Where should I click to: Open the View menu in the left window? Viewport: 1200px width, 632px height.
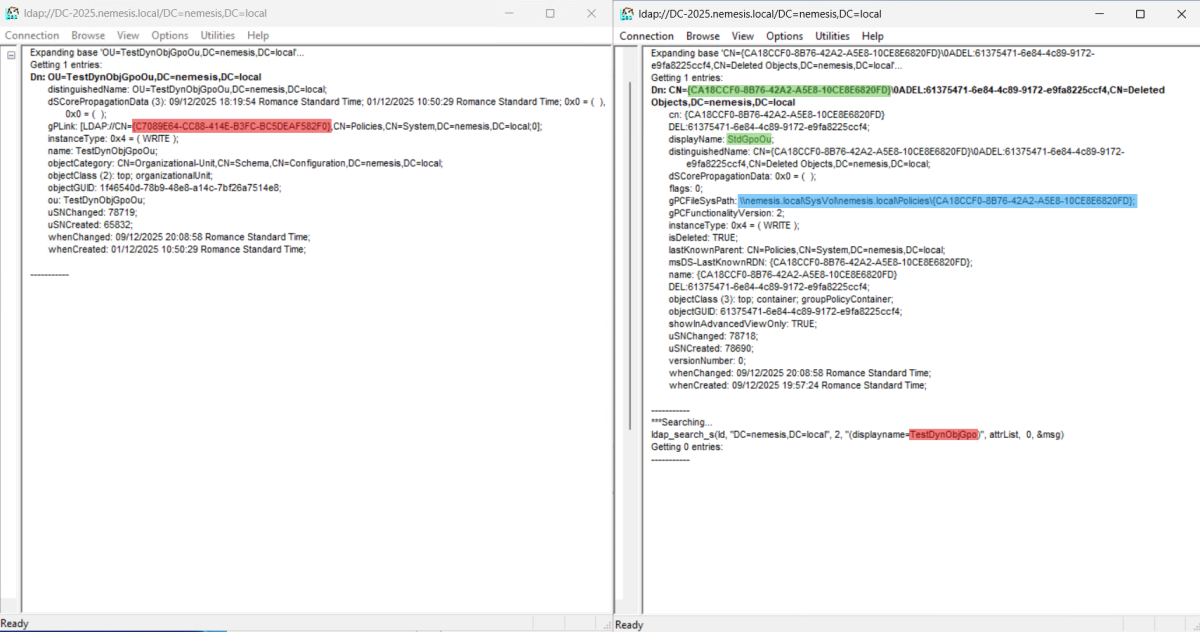point(127,35)
